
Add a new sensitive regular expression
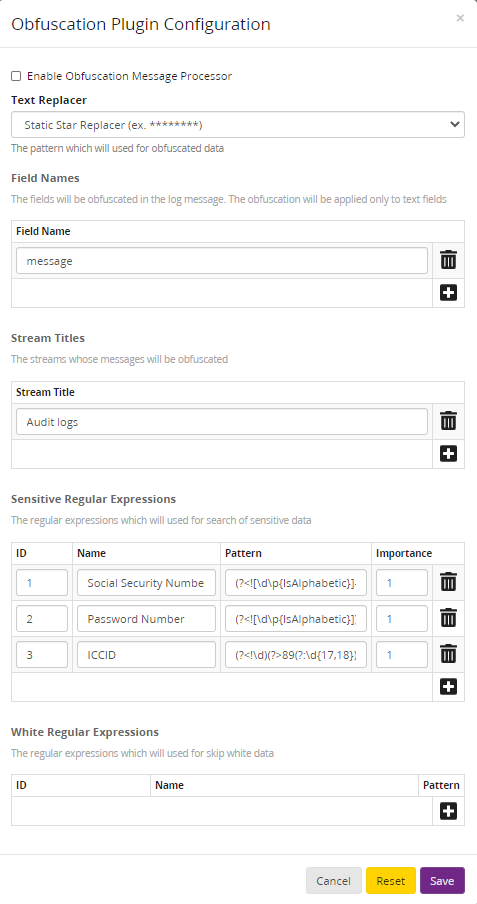448,687
